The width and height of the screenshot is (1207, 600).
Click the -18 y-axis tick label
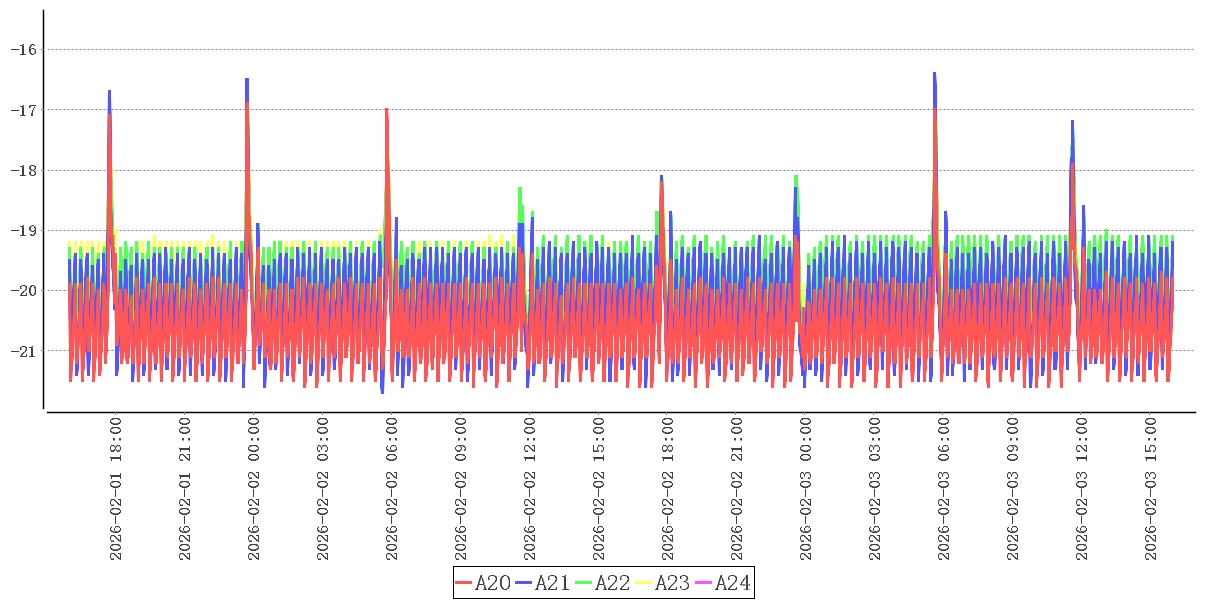22,170
